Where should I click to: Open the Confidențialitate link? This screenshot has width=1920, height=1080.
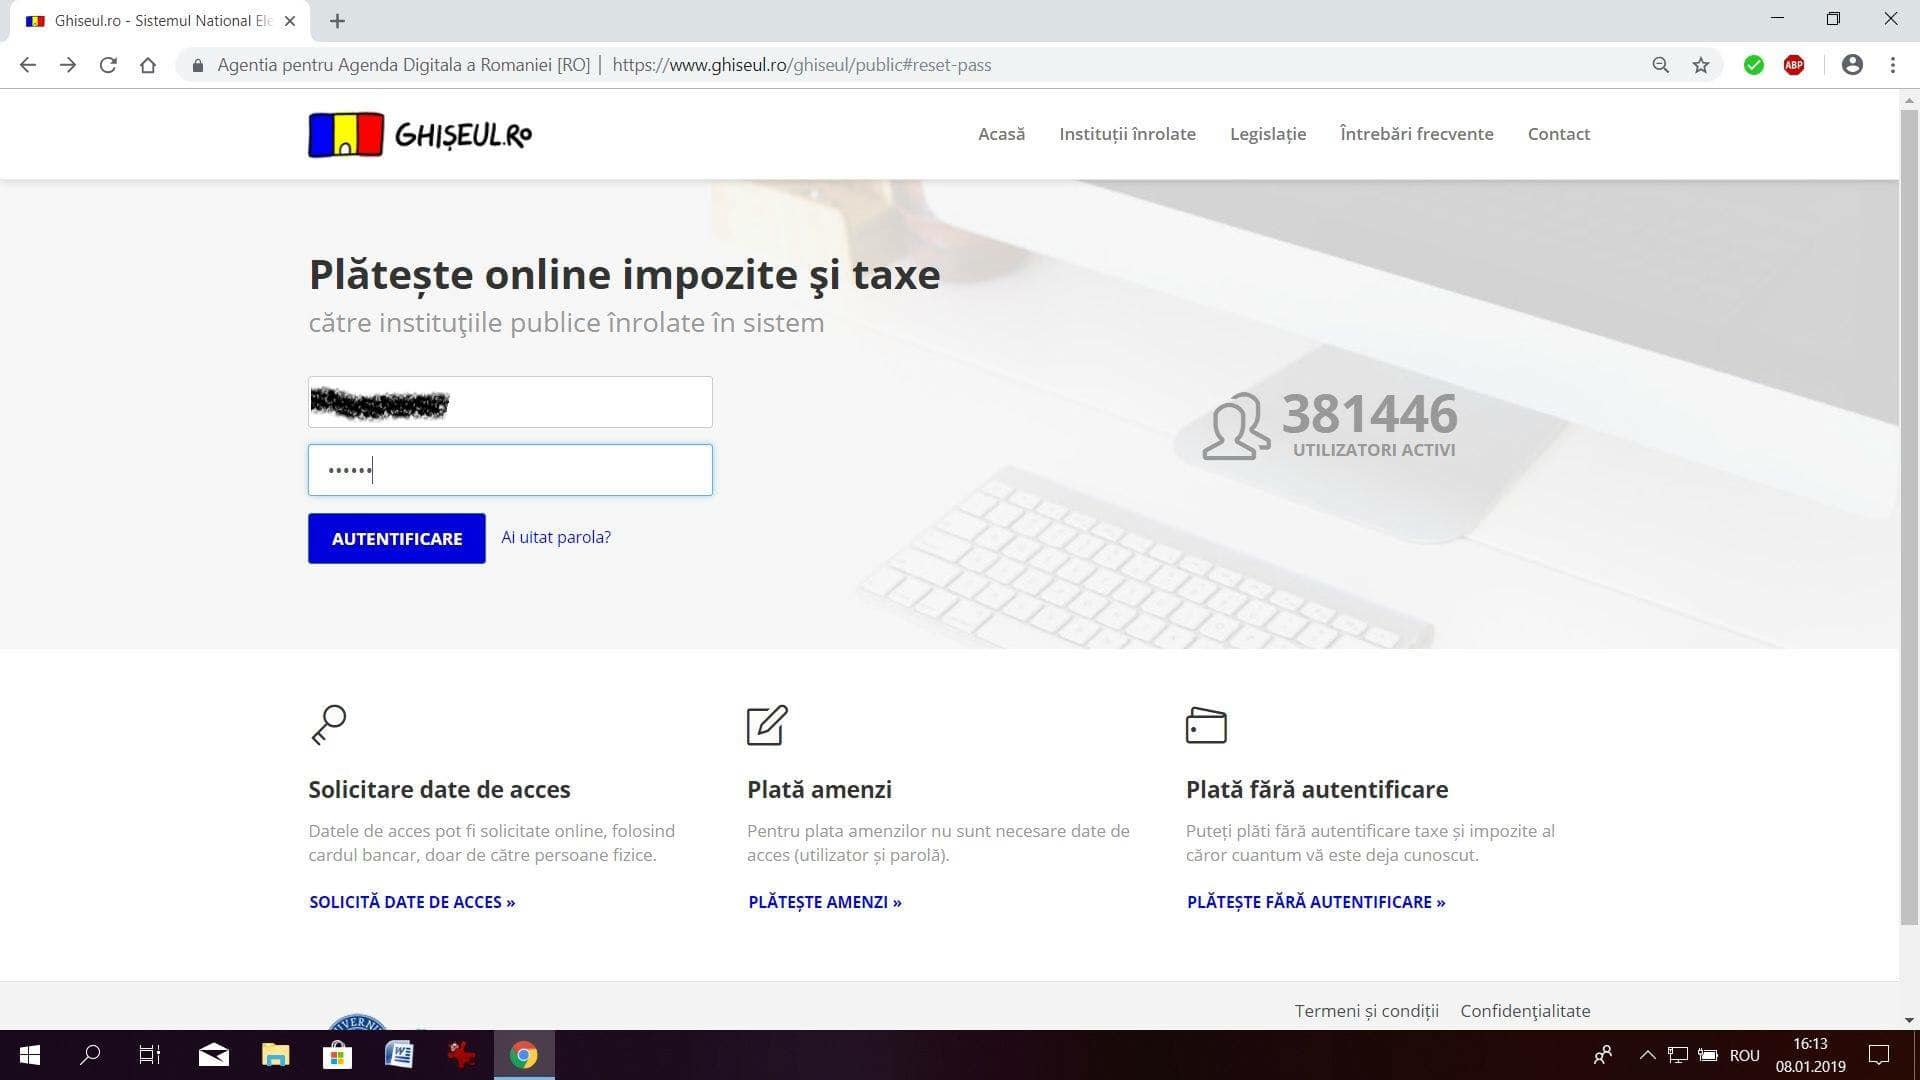pyautogui.click(x=1525, y=1011)
